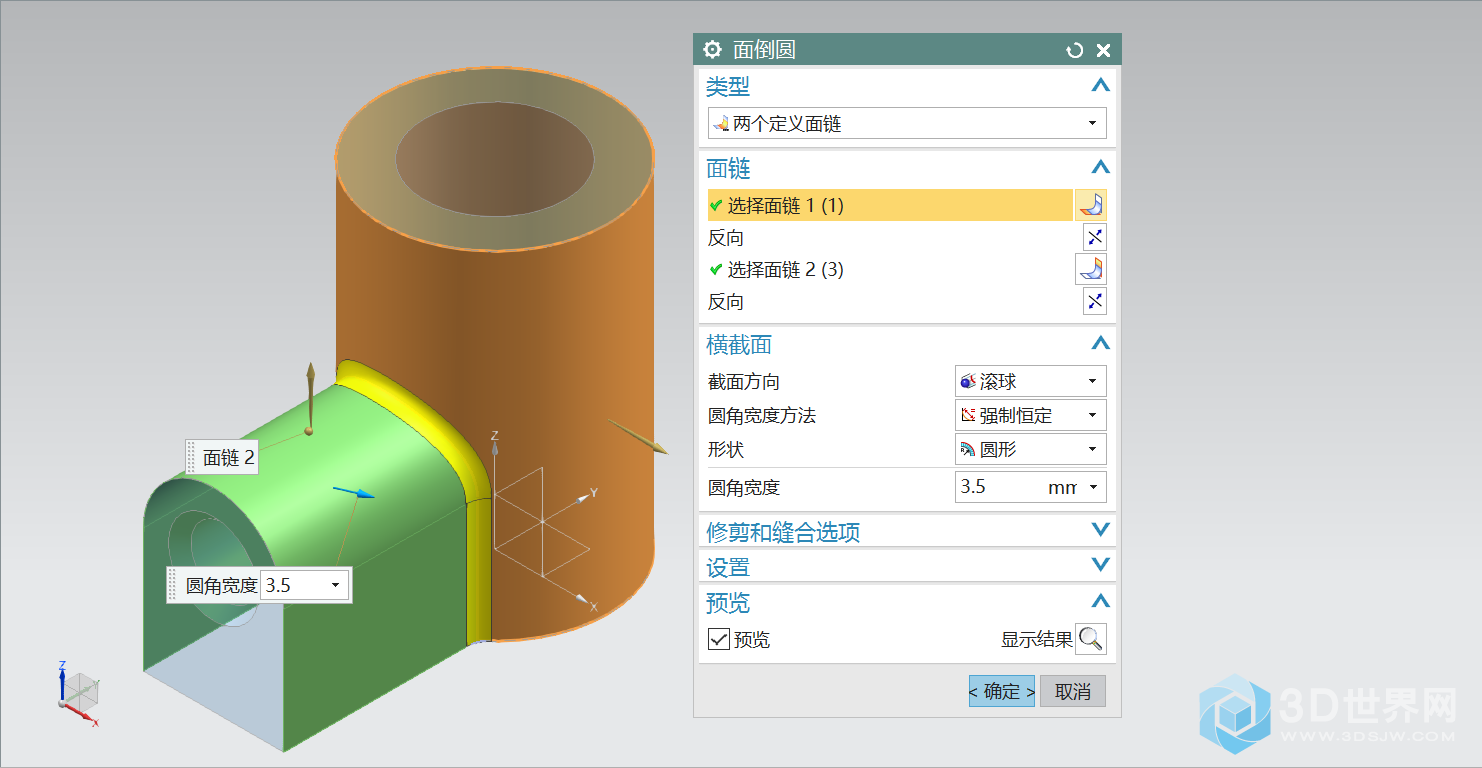
Task: Expand the 设置 section
Action: click(x=1100, y=566)
